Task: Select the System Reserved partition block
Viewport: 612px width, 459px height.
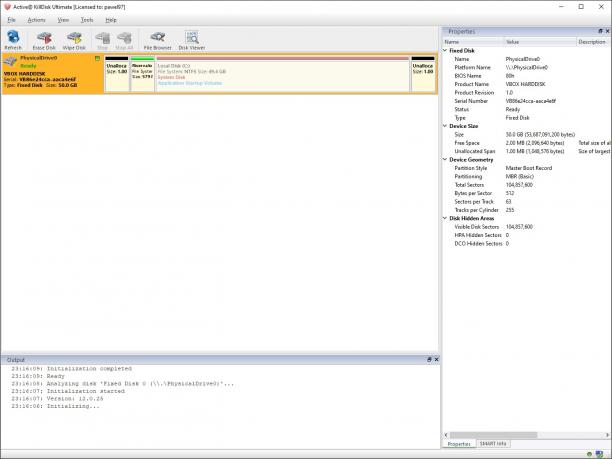Action: tap(142, 74)
